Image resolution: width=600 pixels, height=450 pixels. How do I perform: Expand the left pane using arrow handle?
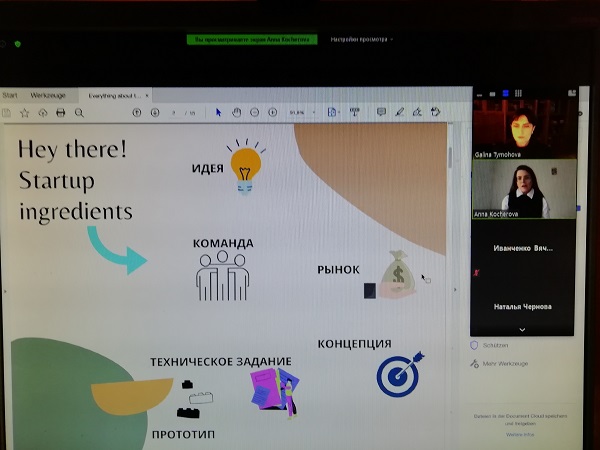[5, 292]
